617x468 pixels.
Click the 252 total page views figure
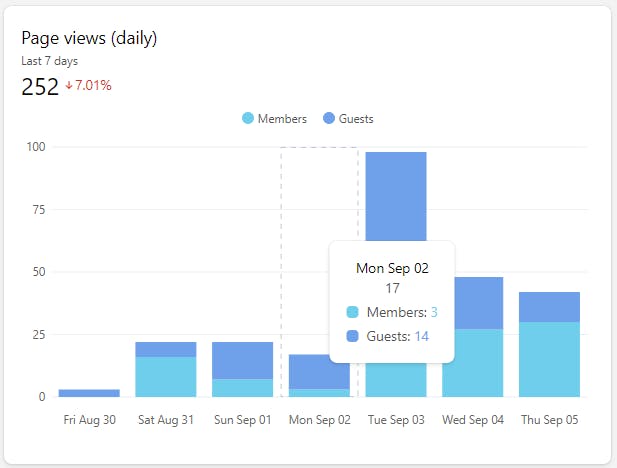pos(38,86)
